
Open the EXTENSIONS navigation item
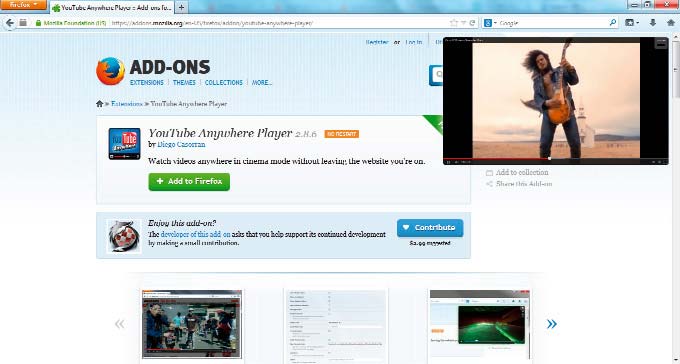(147, 82)
